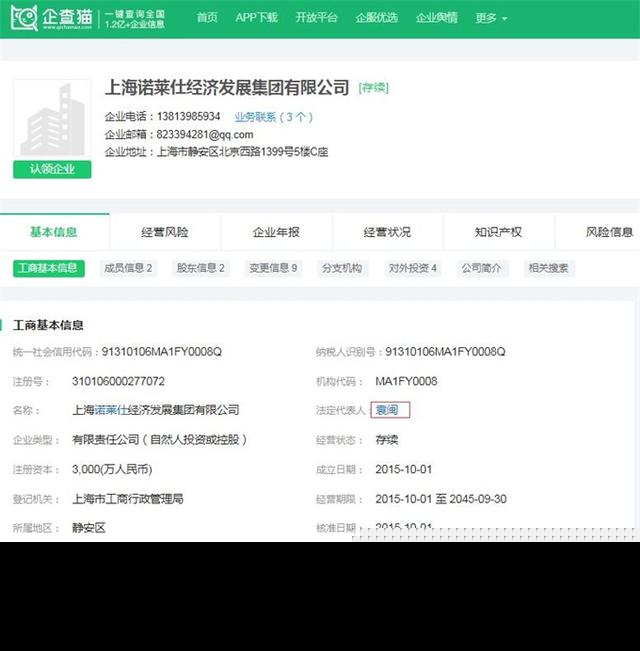The height and width of the screenshot is (651, 640).
Task: Open the 经营状况 tab
Action: coord(387,232)
